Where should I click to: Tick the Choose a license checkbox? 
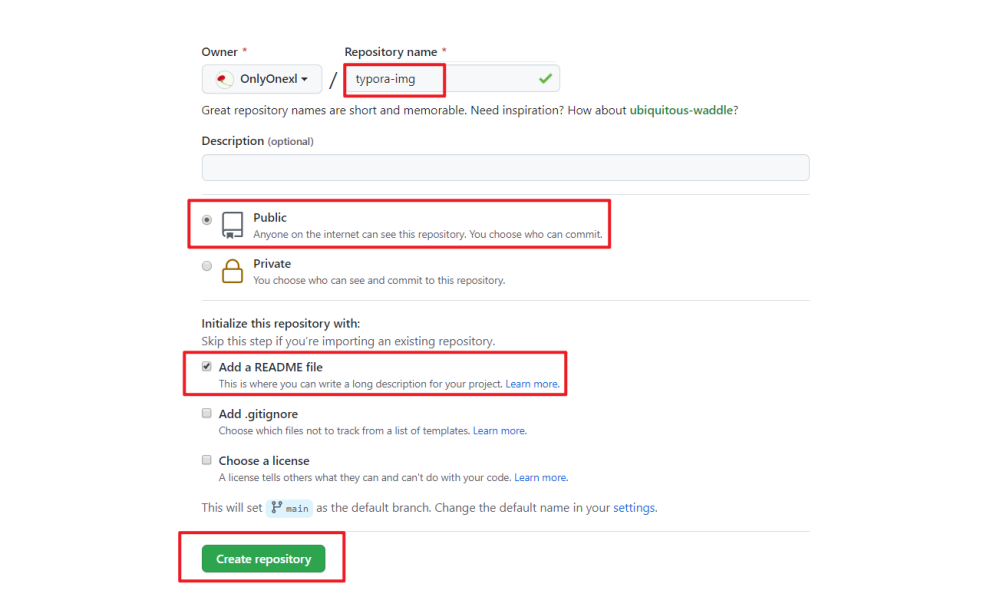(207, 460)
